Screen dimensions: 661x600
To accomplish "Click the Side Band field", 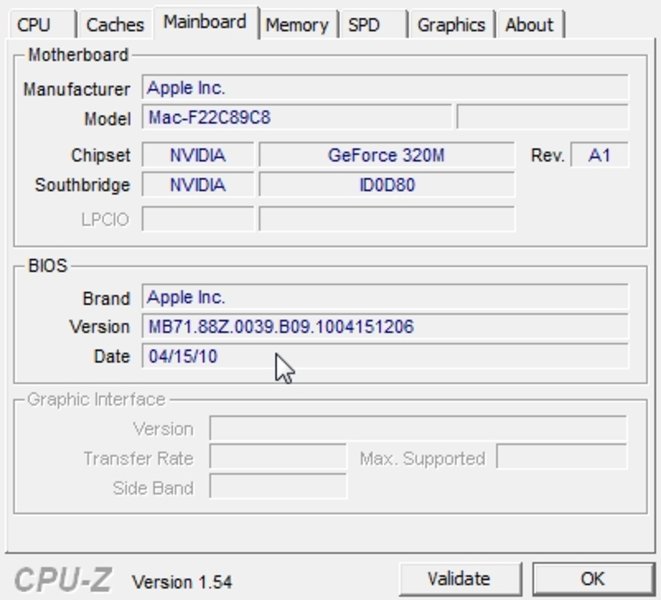I will click(278, 487).
